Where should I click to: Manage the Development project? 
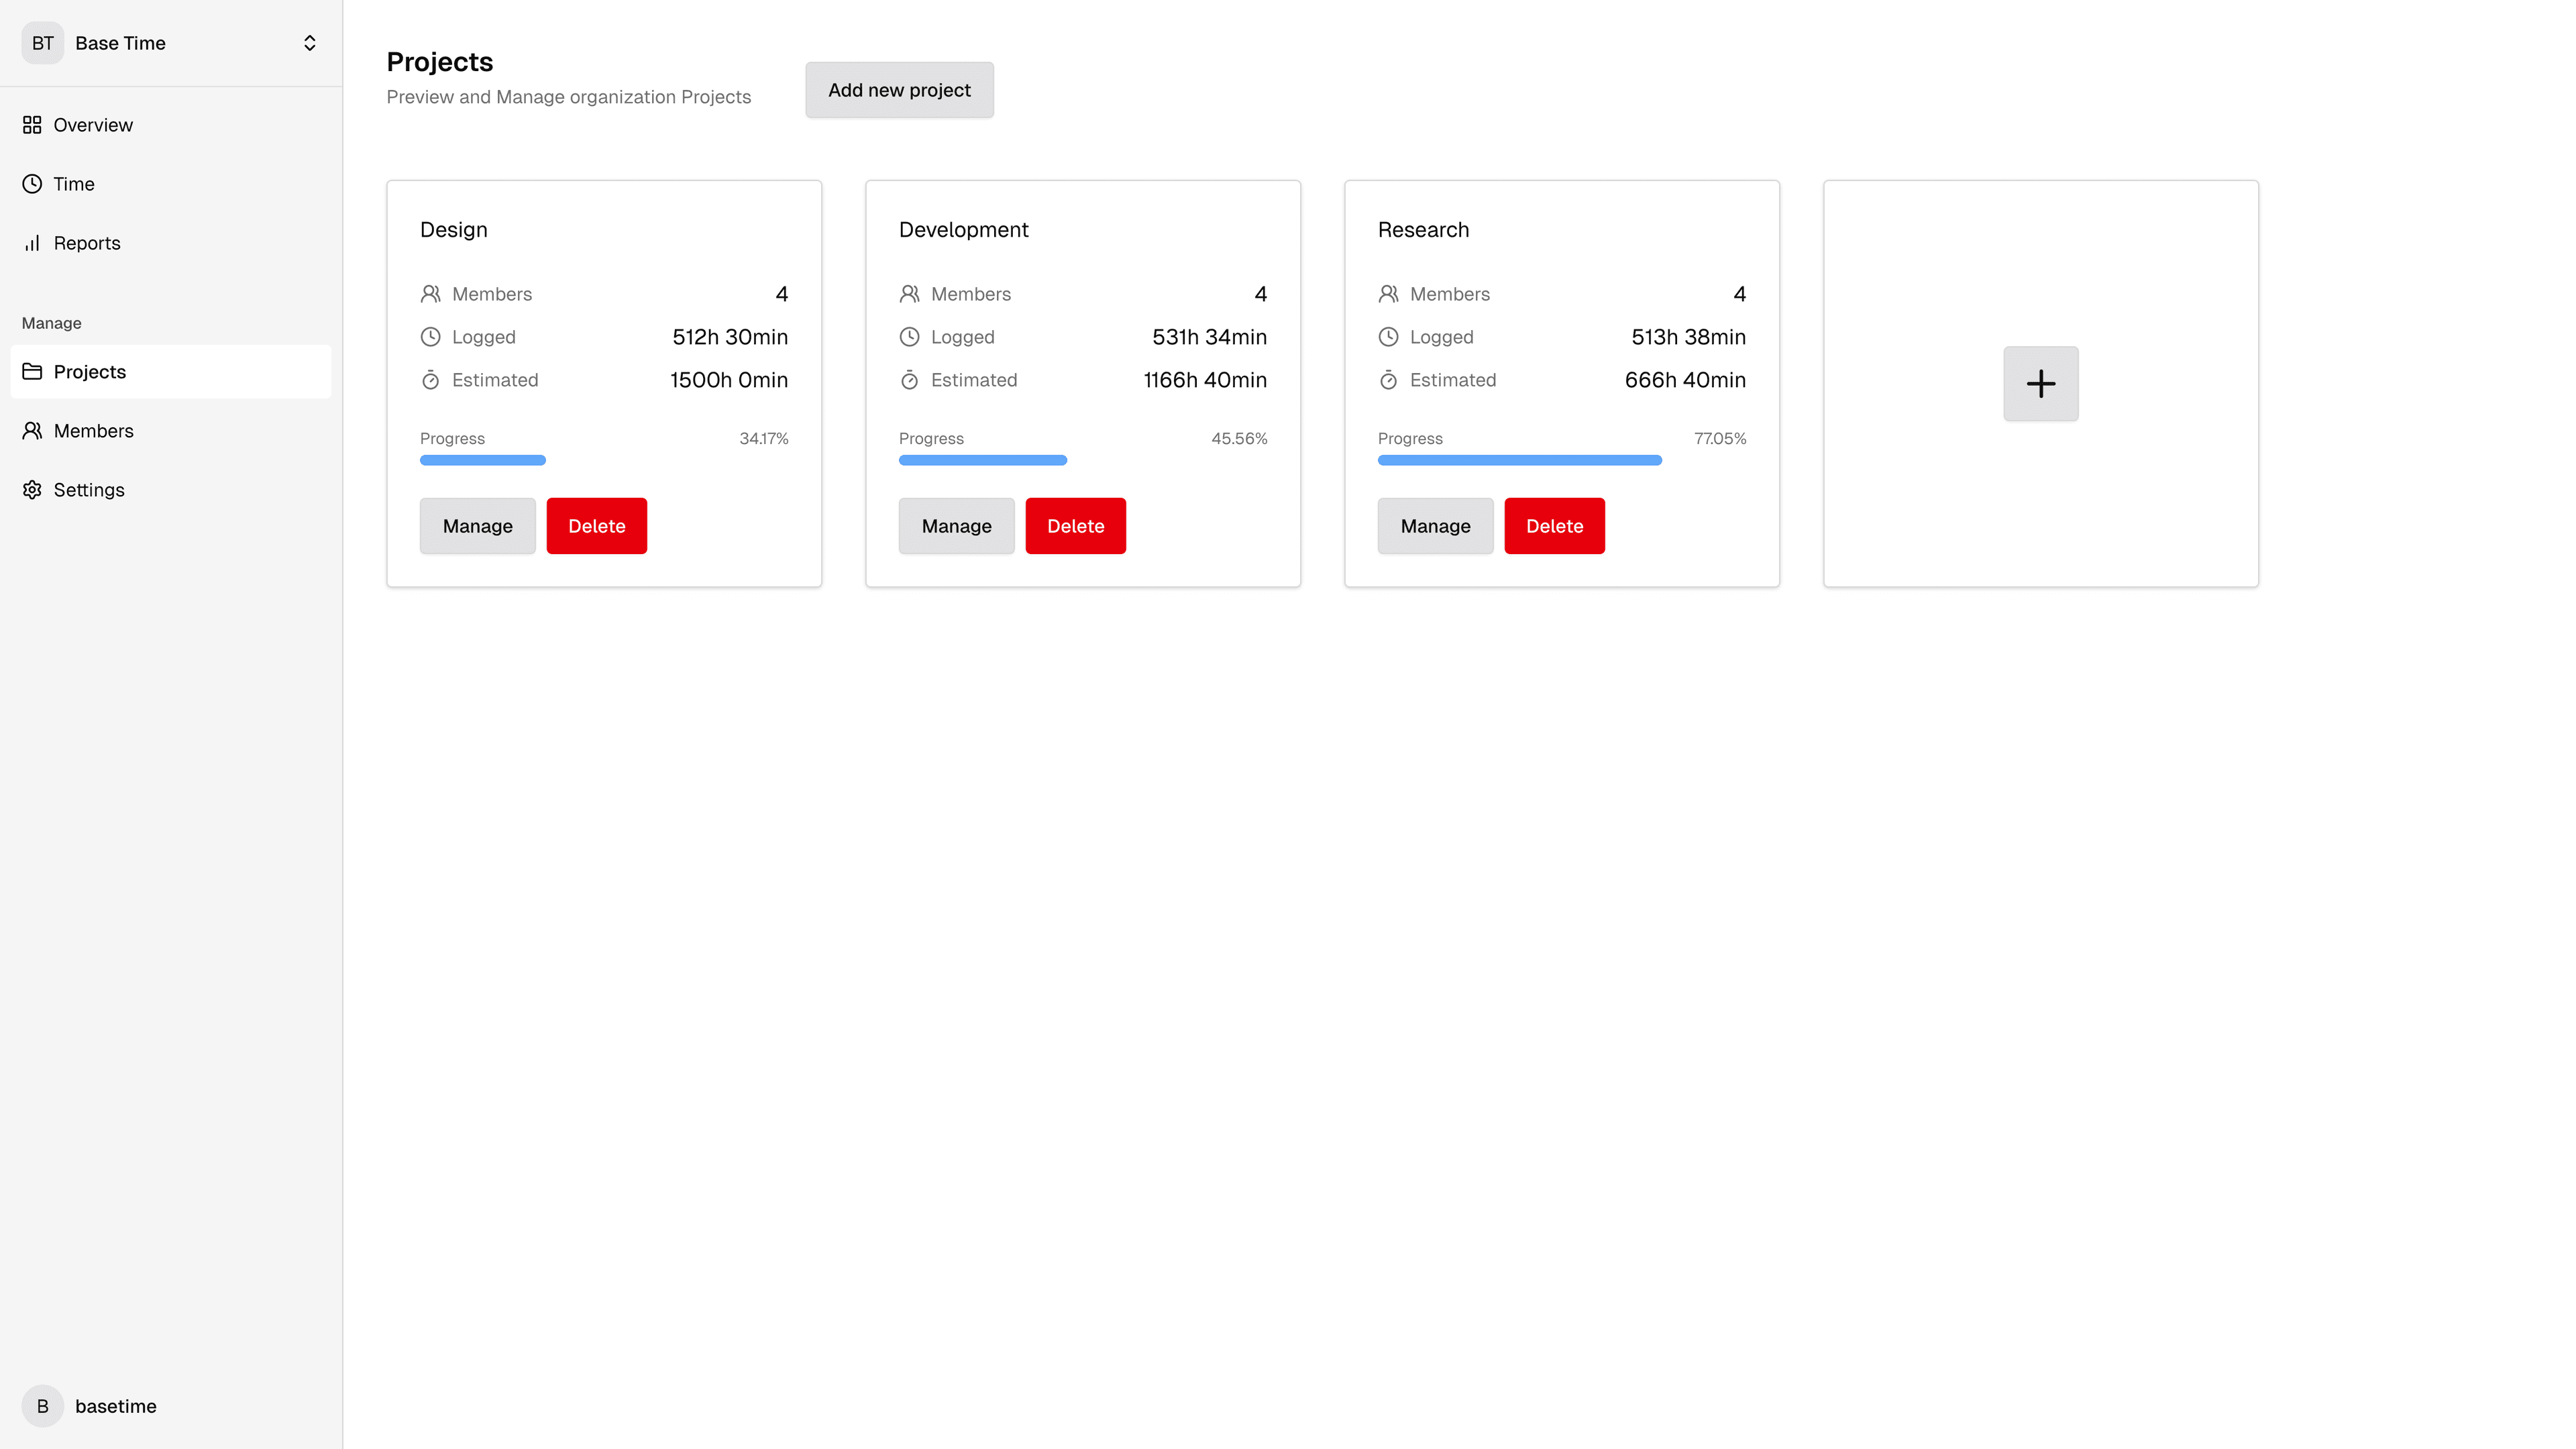[x=956, y=526]
